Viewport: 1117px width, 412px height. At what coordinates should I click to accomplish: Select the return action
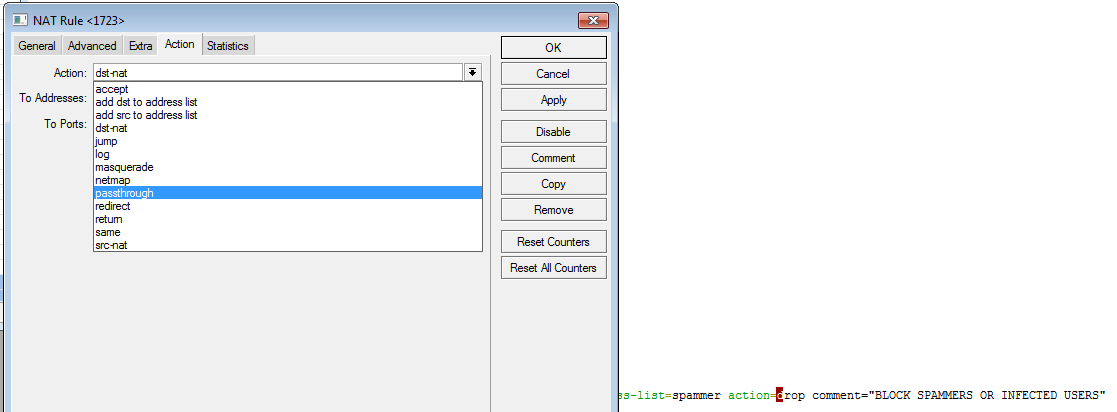(288, 219)
